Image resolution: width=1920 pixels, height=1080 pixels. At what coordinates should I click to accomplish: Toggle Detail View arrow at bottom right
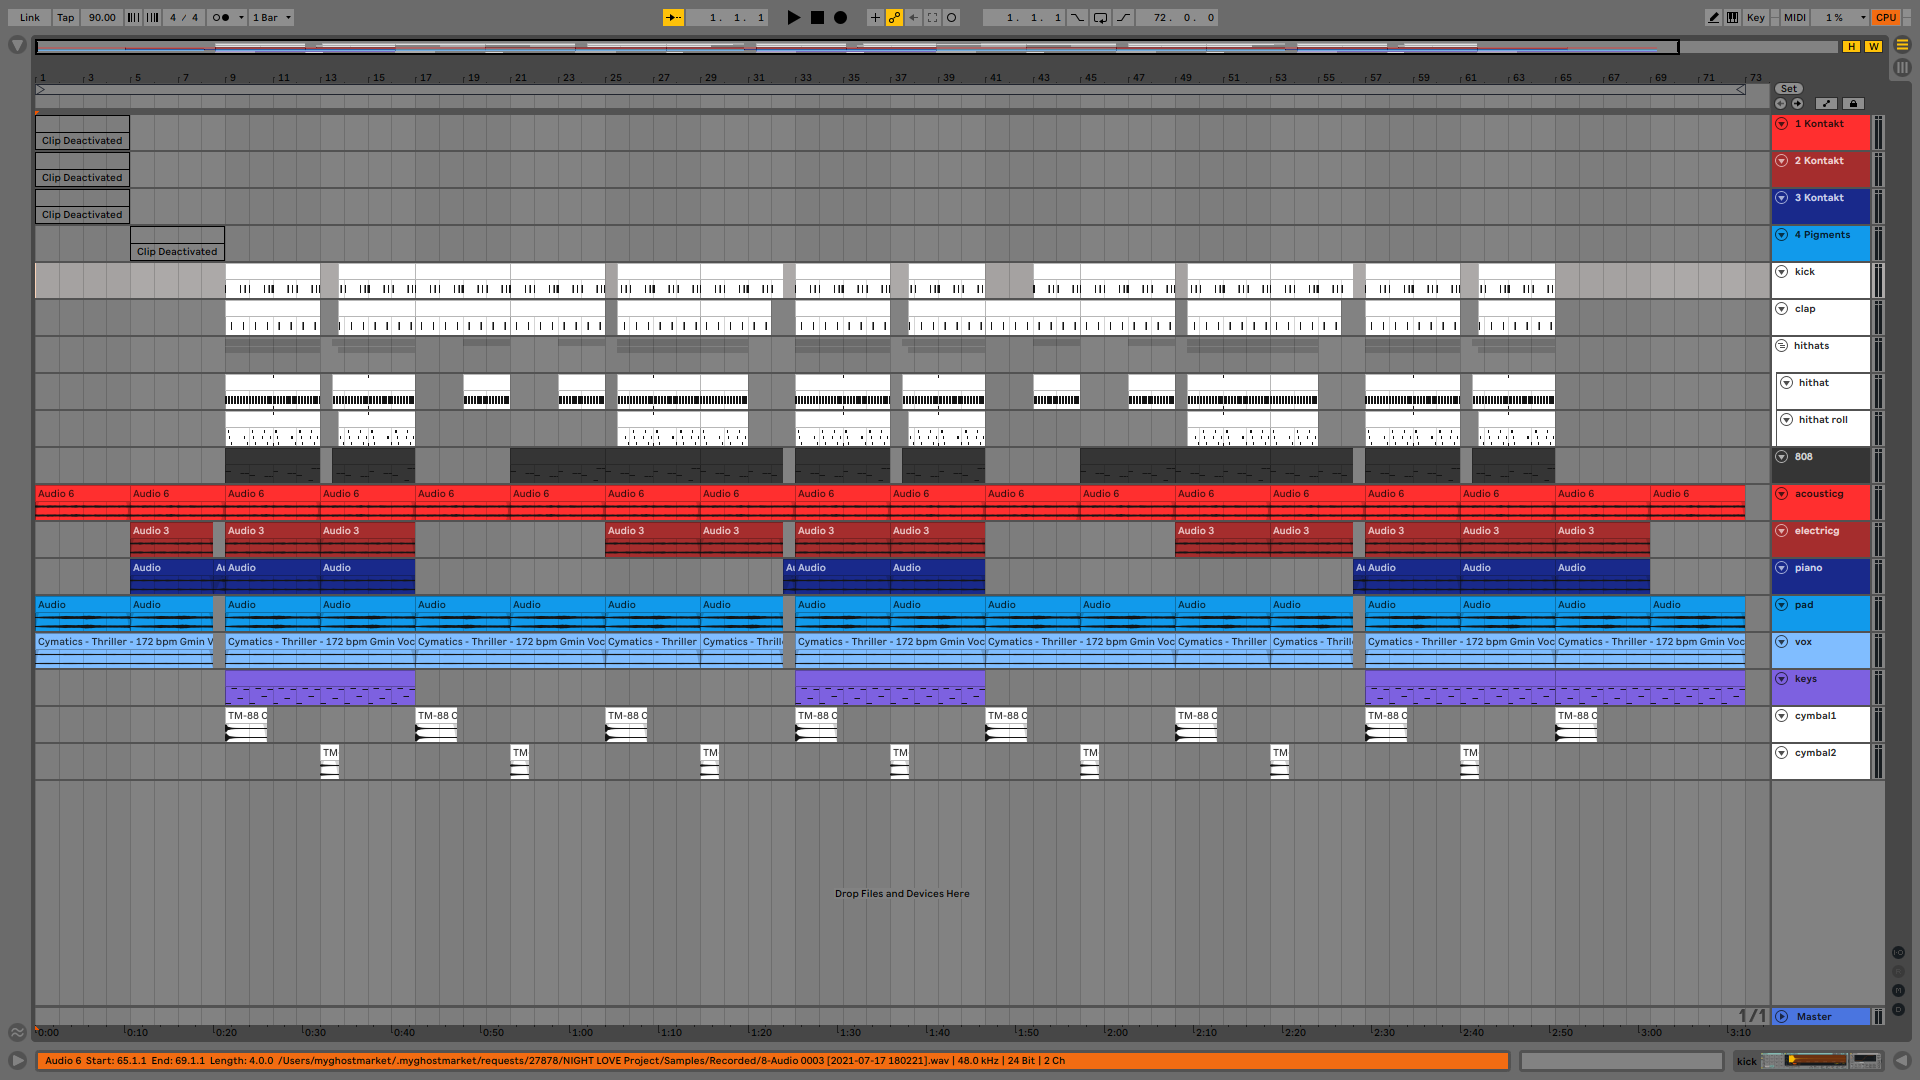tap(1901, 1060)
